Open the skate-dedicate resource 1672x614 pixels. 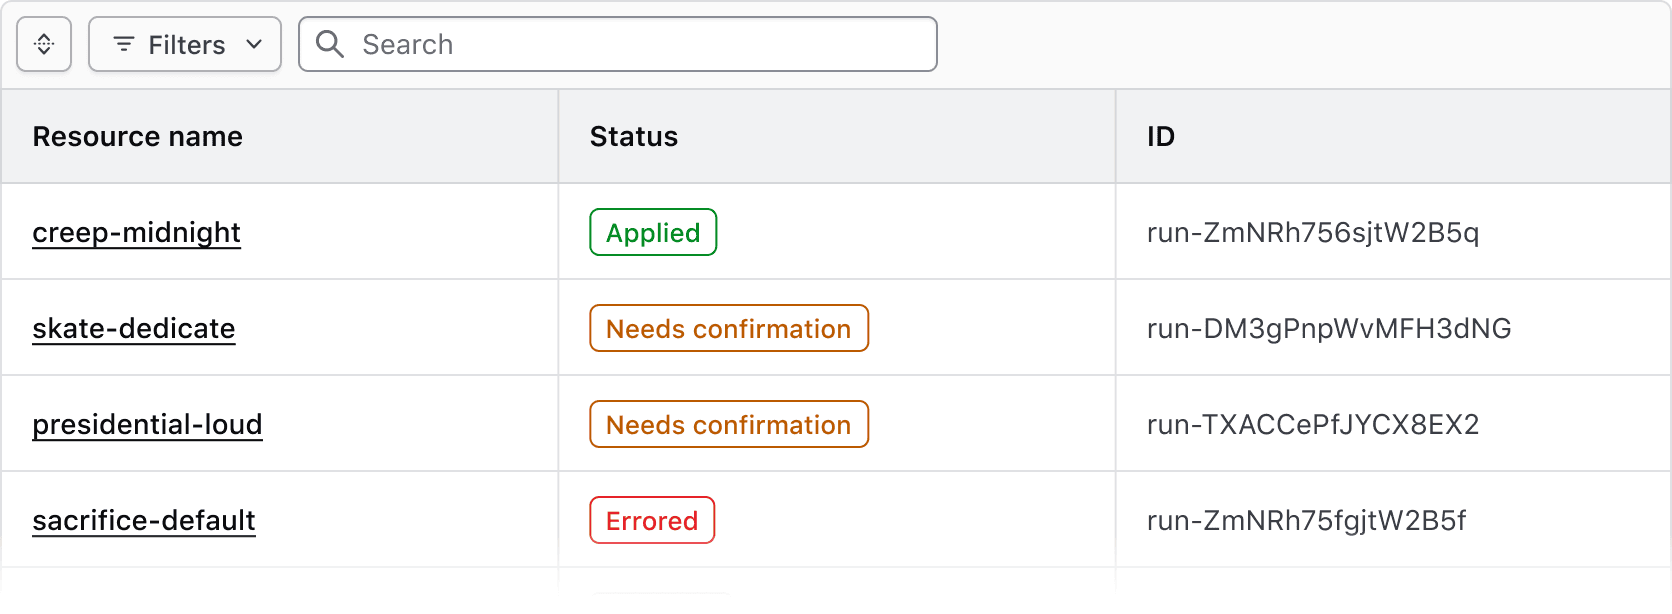(134, 328)
